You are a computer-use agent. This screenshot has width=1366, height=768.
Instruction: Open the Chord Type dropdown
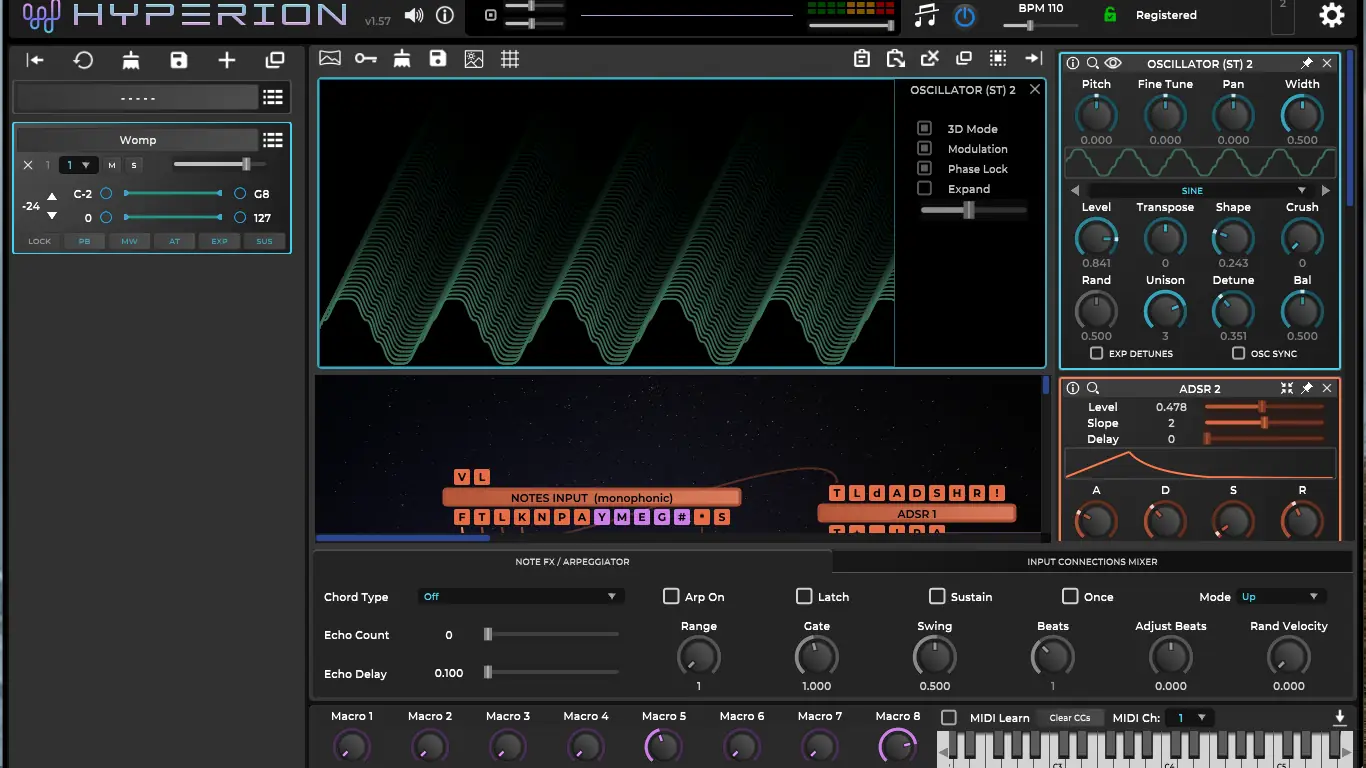pyautogui.click(x=520, y=597)
